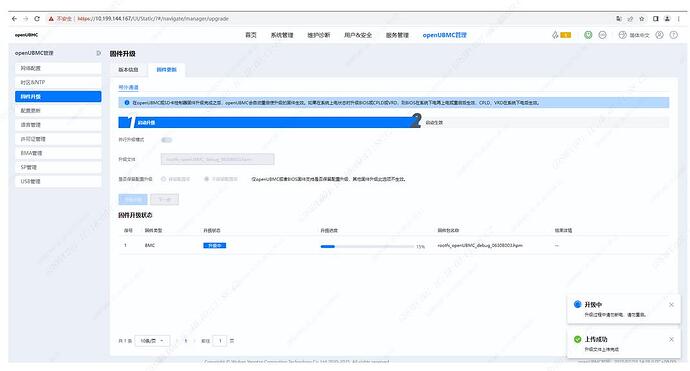Click the light blue start upgrade button

pyautogui.click(x=132, y=199)
